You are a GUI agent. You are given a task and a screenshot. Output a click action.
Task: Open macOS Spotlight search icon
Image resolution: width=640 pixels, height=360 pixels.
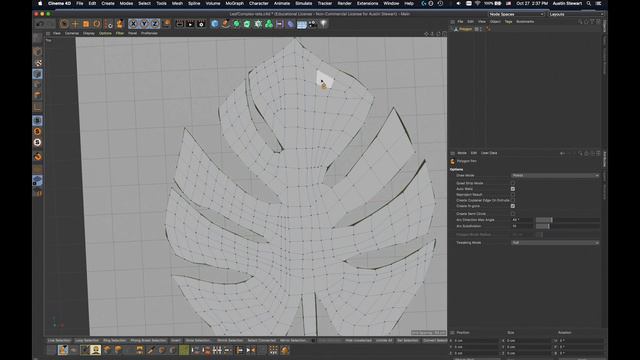tap(589, 3)
